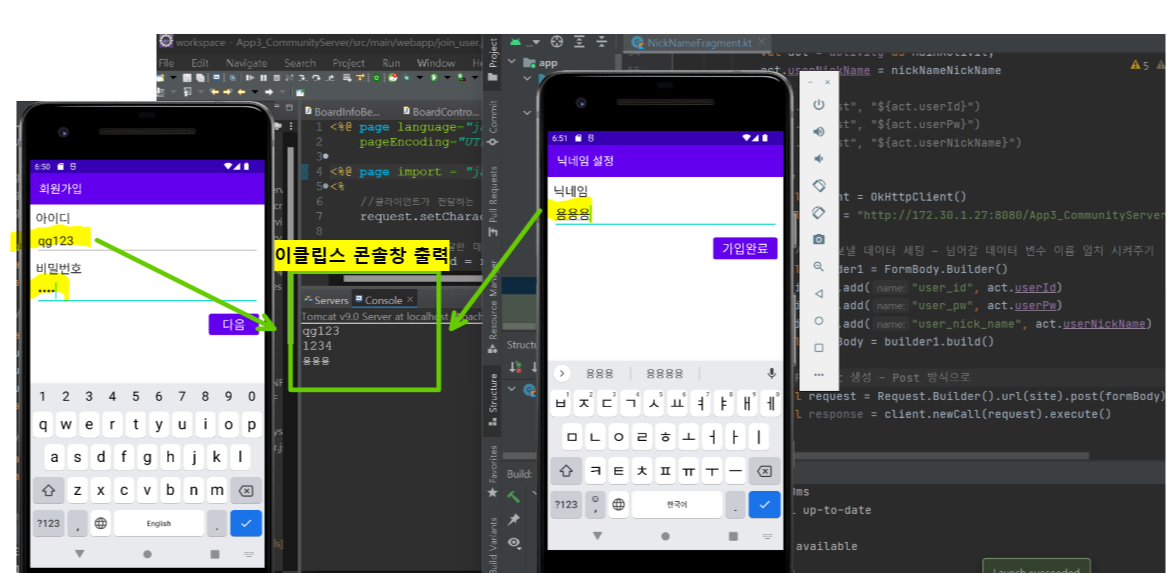This screenshot has width=1170, height=573.
Task: Close the Console tab with its X
Action: click(x=410, y=300)
